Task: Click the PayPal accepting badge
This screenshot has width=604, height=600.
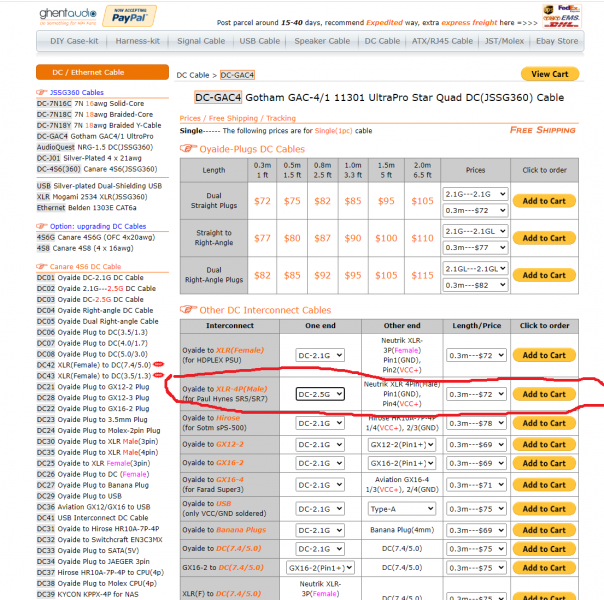Action: click(x=129, y=16)
